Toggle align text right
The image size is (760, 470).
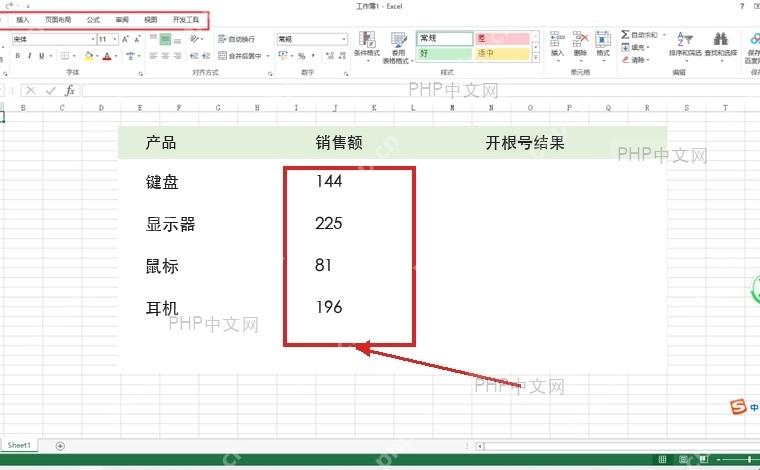pyautogui.click(x=177, y=56)
